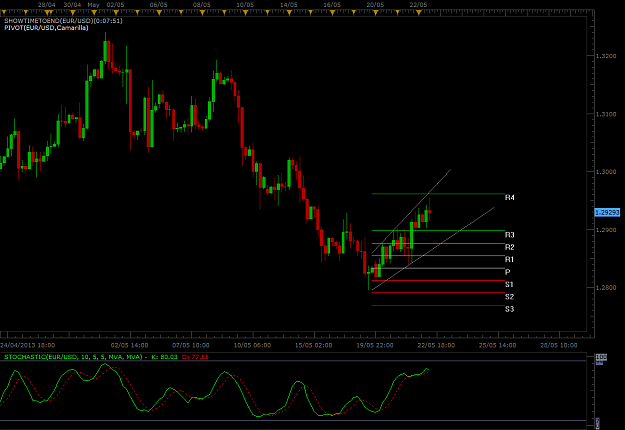Click the 08/05 date label on top axis
Viewport: 625px width, 430px height.
tap(202, 5)
